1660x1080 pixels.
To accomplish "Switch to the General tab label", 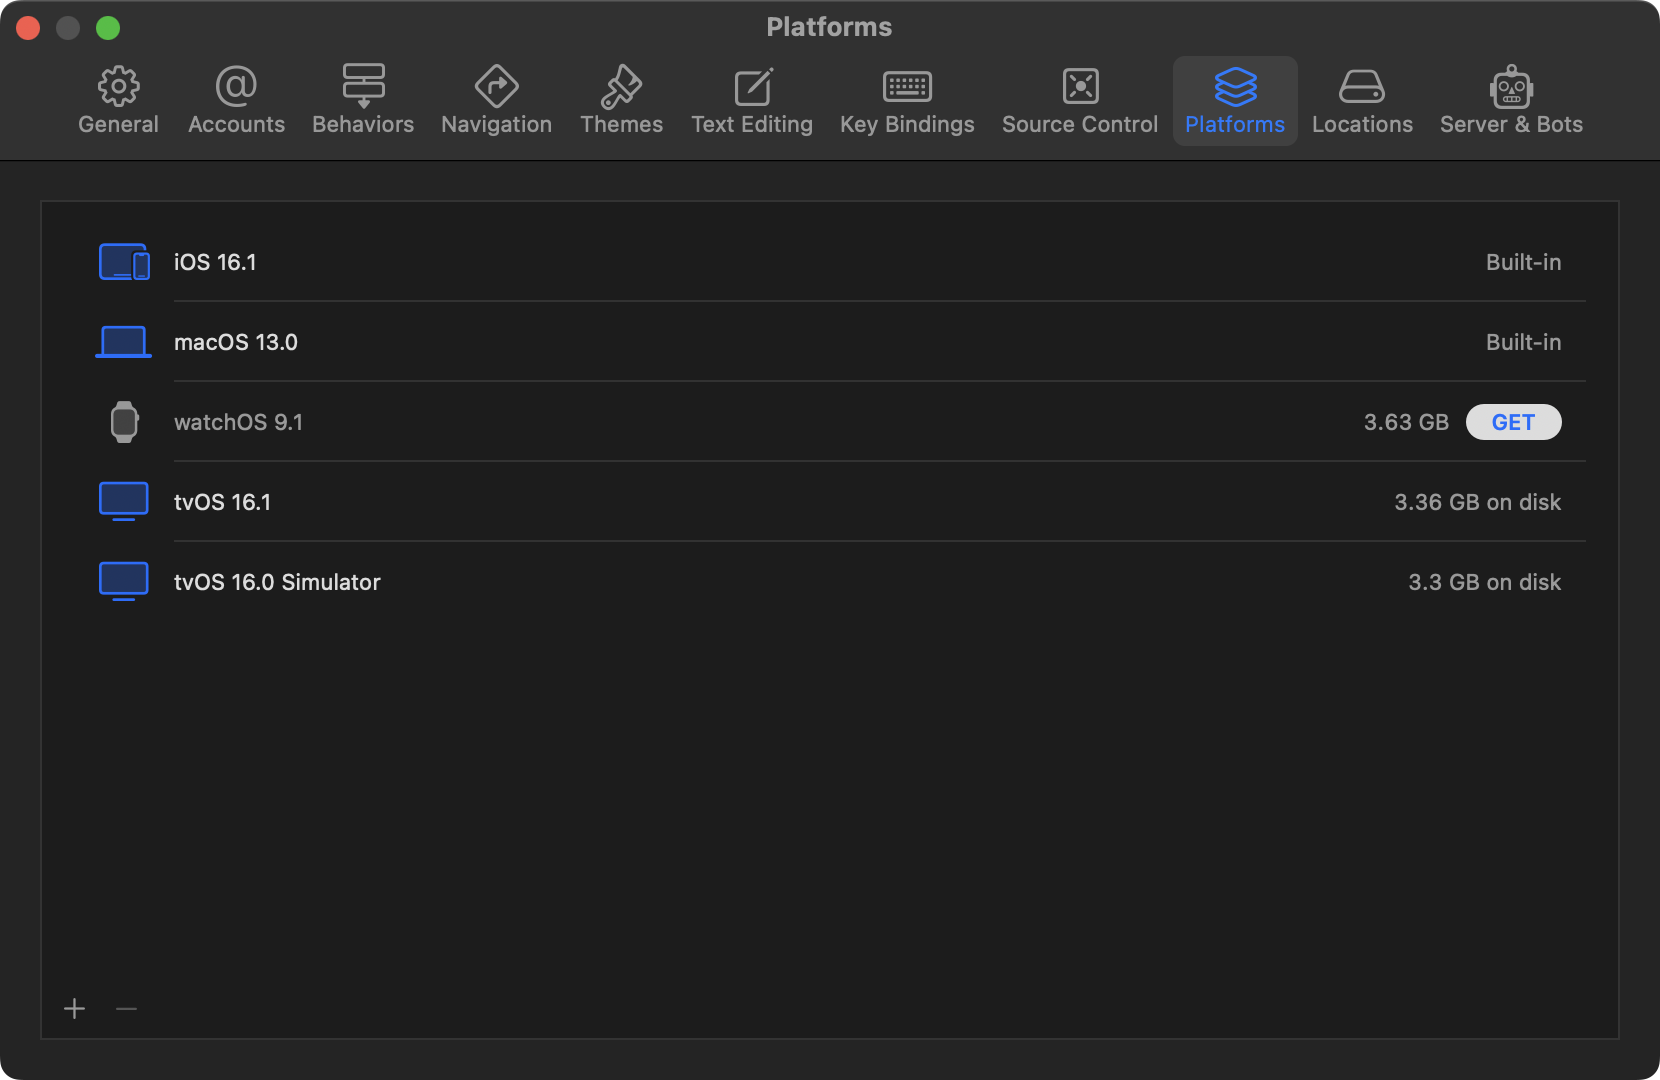I will pyautogui.click(x=119, y=124).
